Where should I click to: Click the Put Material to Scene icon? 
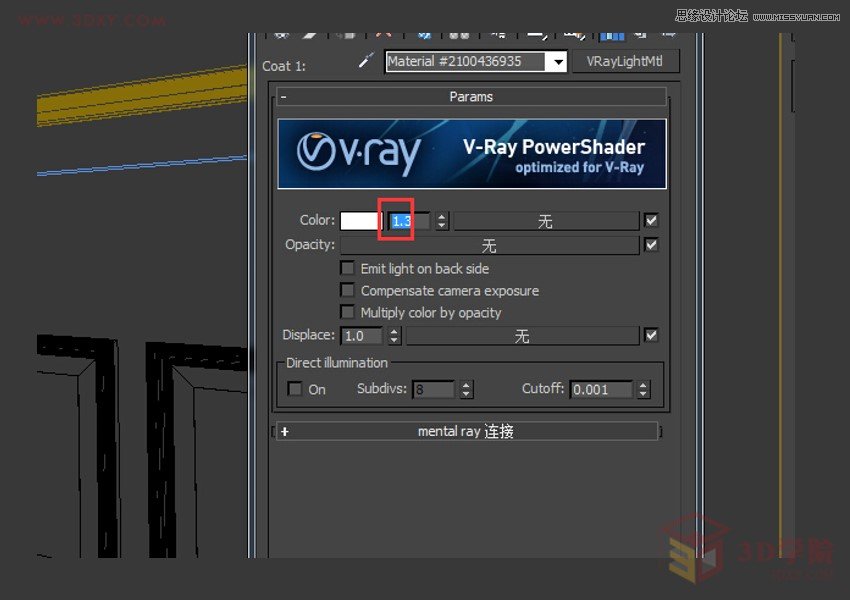pyautogui.click(x=311, y=33)
